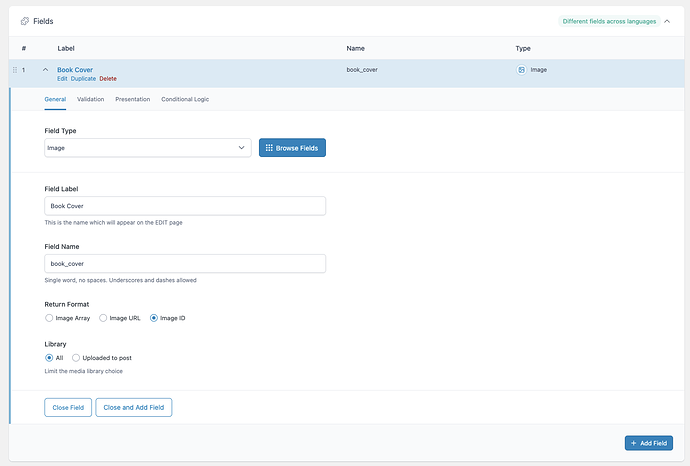Click the Image type icon in row
The image size is (690, 466).
pos(522,70)
